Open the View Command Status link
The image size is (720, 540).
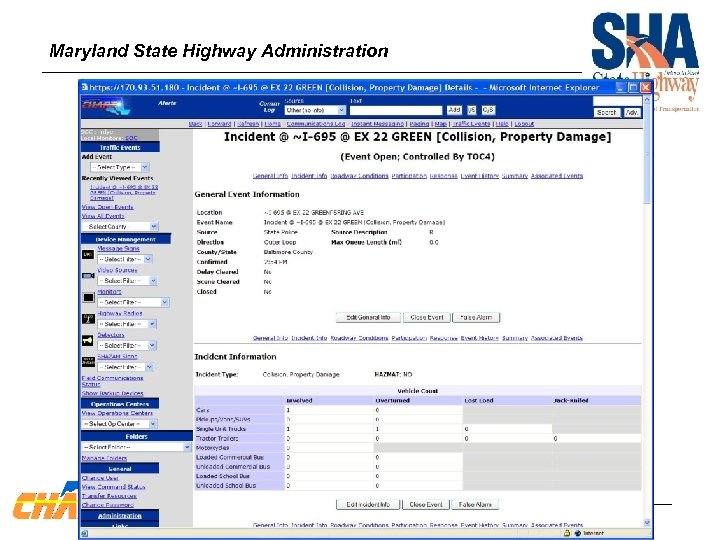click(113, 487)
